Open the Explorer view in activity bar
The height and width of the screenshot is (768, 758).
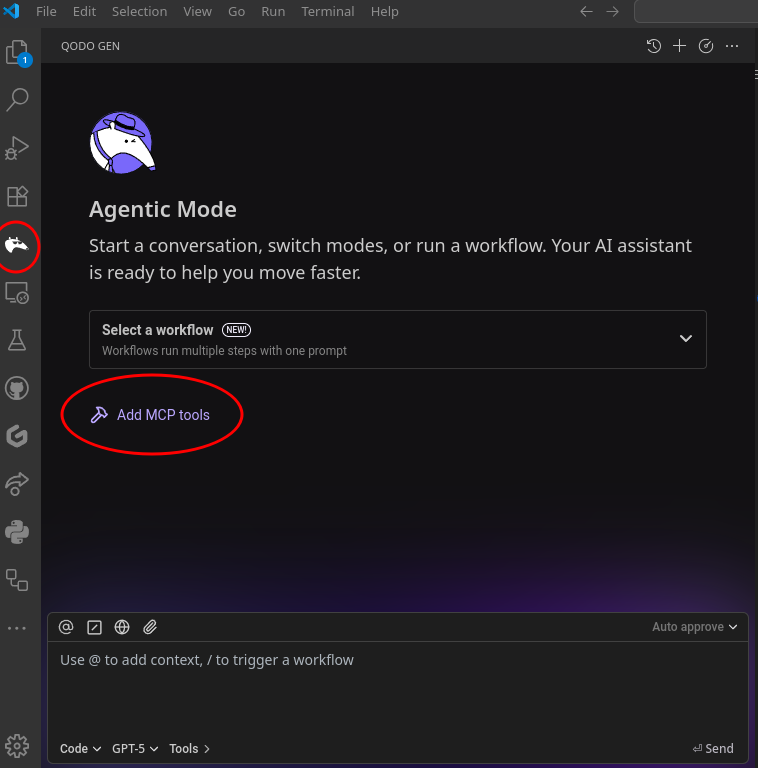pos(18,52)
